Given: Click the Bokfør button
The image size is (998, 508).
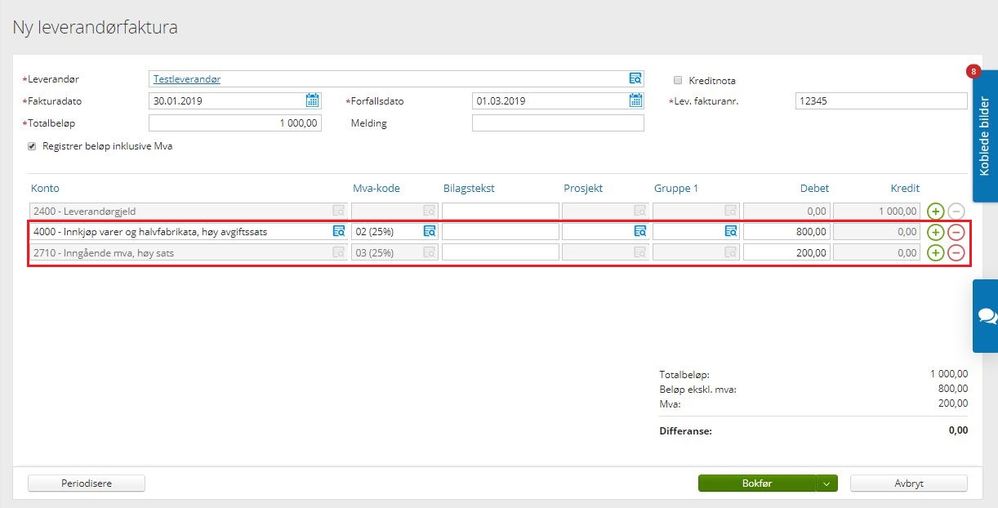Looking at the screenshot, I should click(757, 483).
